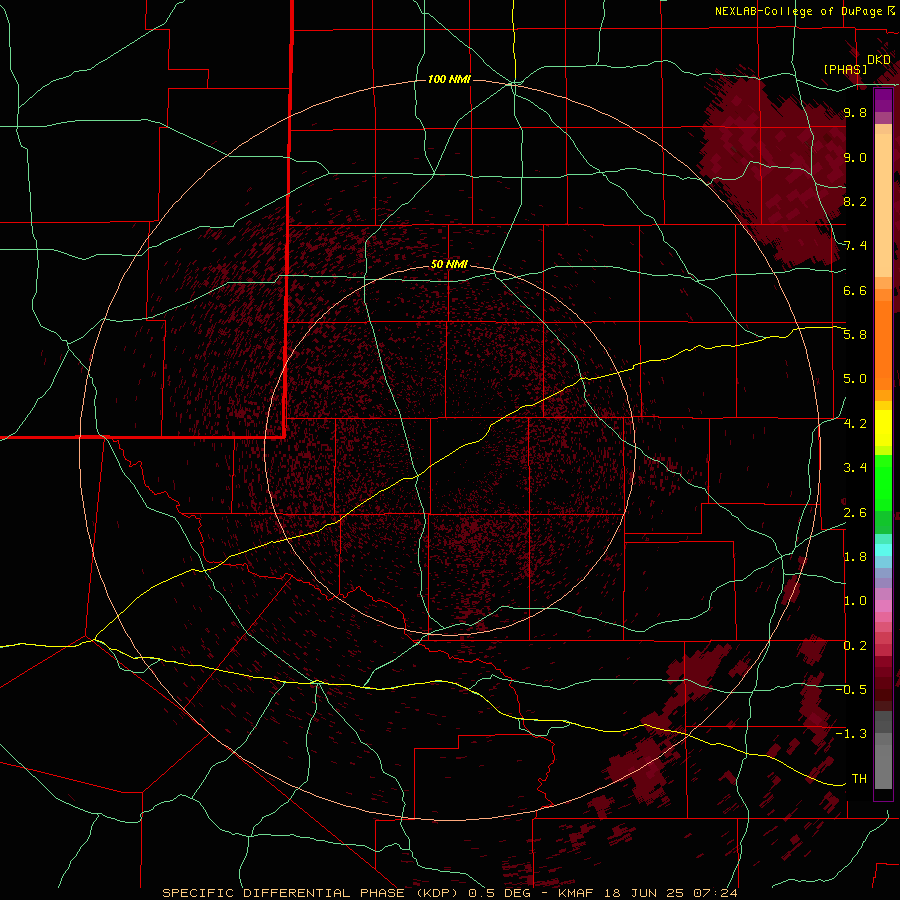Click the NEXLAB-College of DuPage credit text
Image resolution: width=900 pixels, height=900 pixels.
pos(799,11)
